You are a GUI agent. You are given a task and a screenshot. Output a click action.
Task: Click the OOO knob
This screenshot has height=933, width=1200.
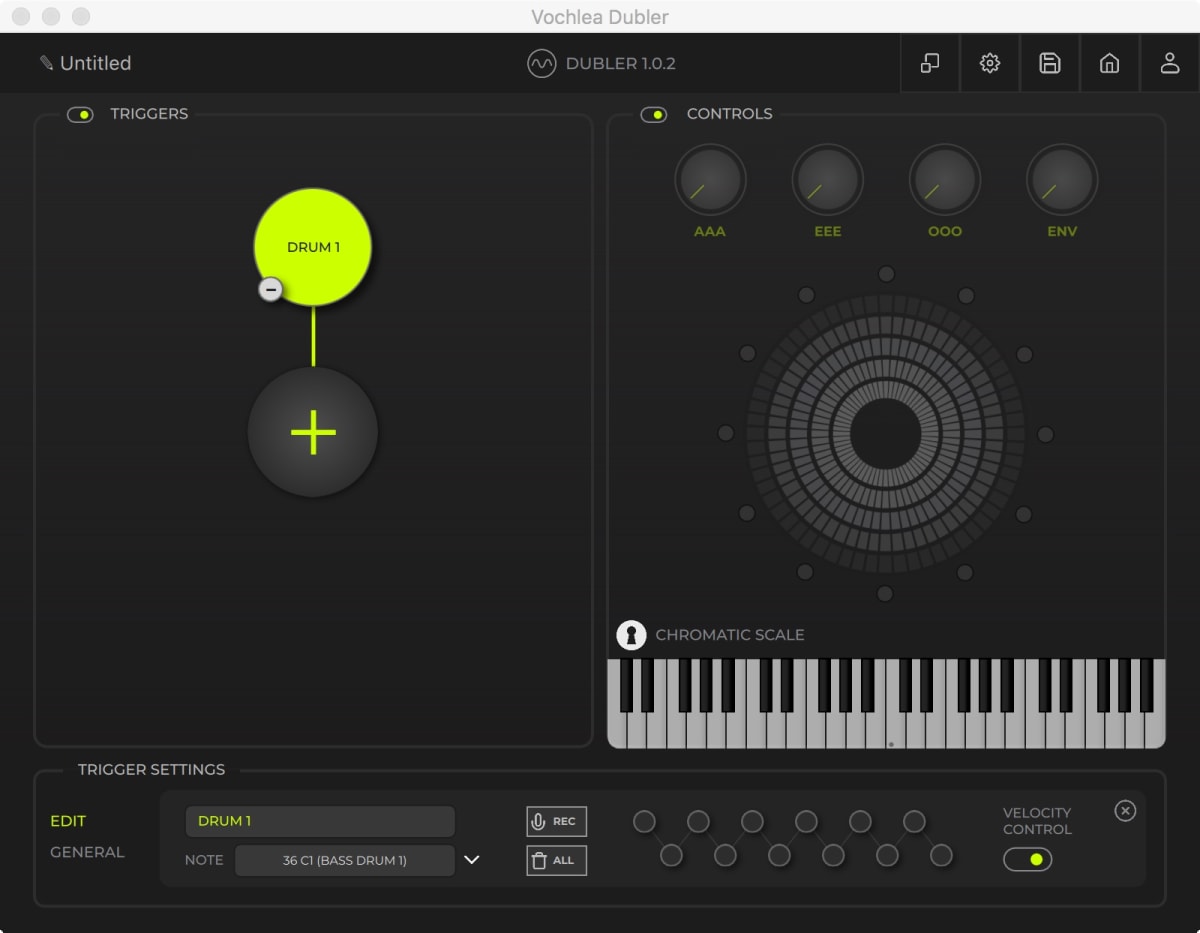tap(945, 180)
